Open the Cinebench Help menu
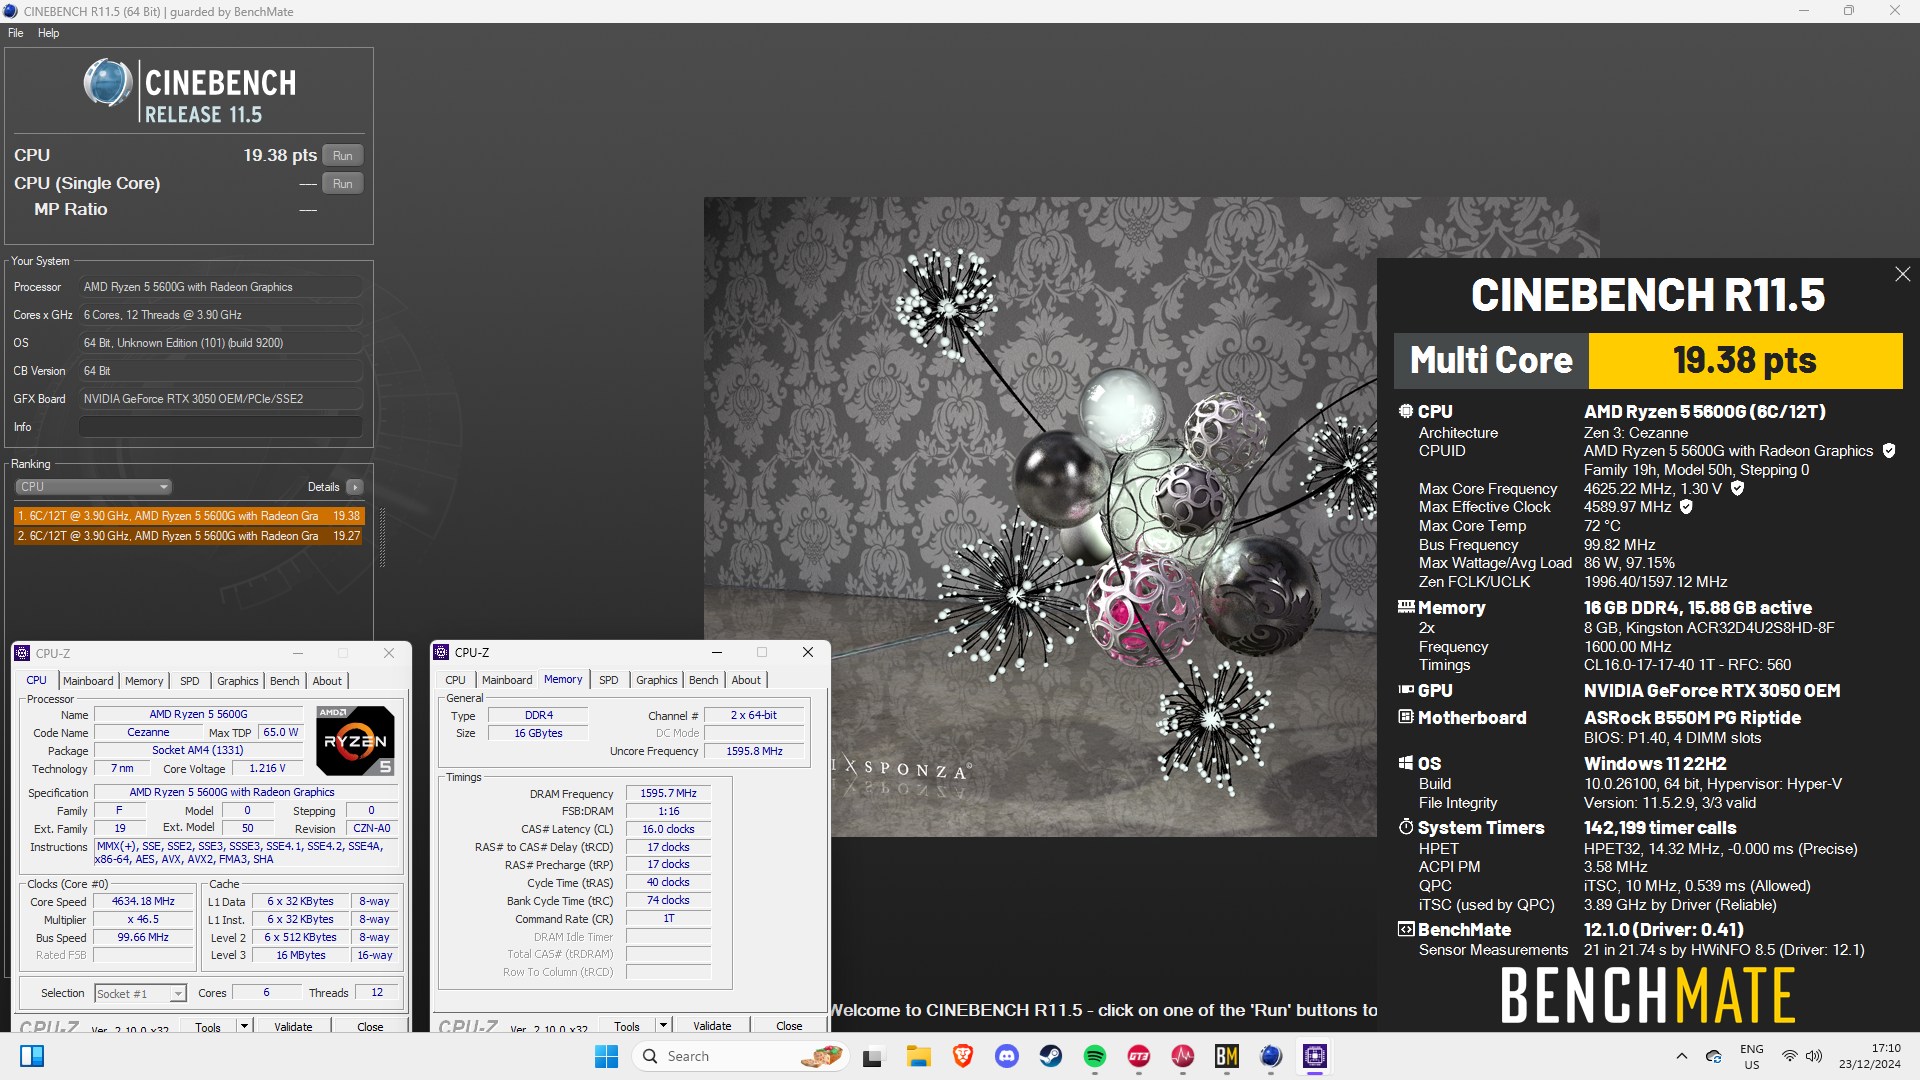1920x1080 pixels. [x=48, y=33]
